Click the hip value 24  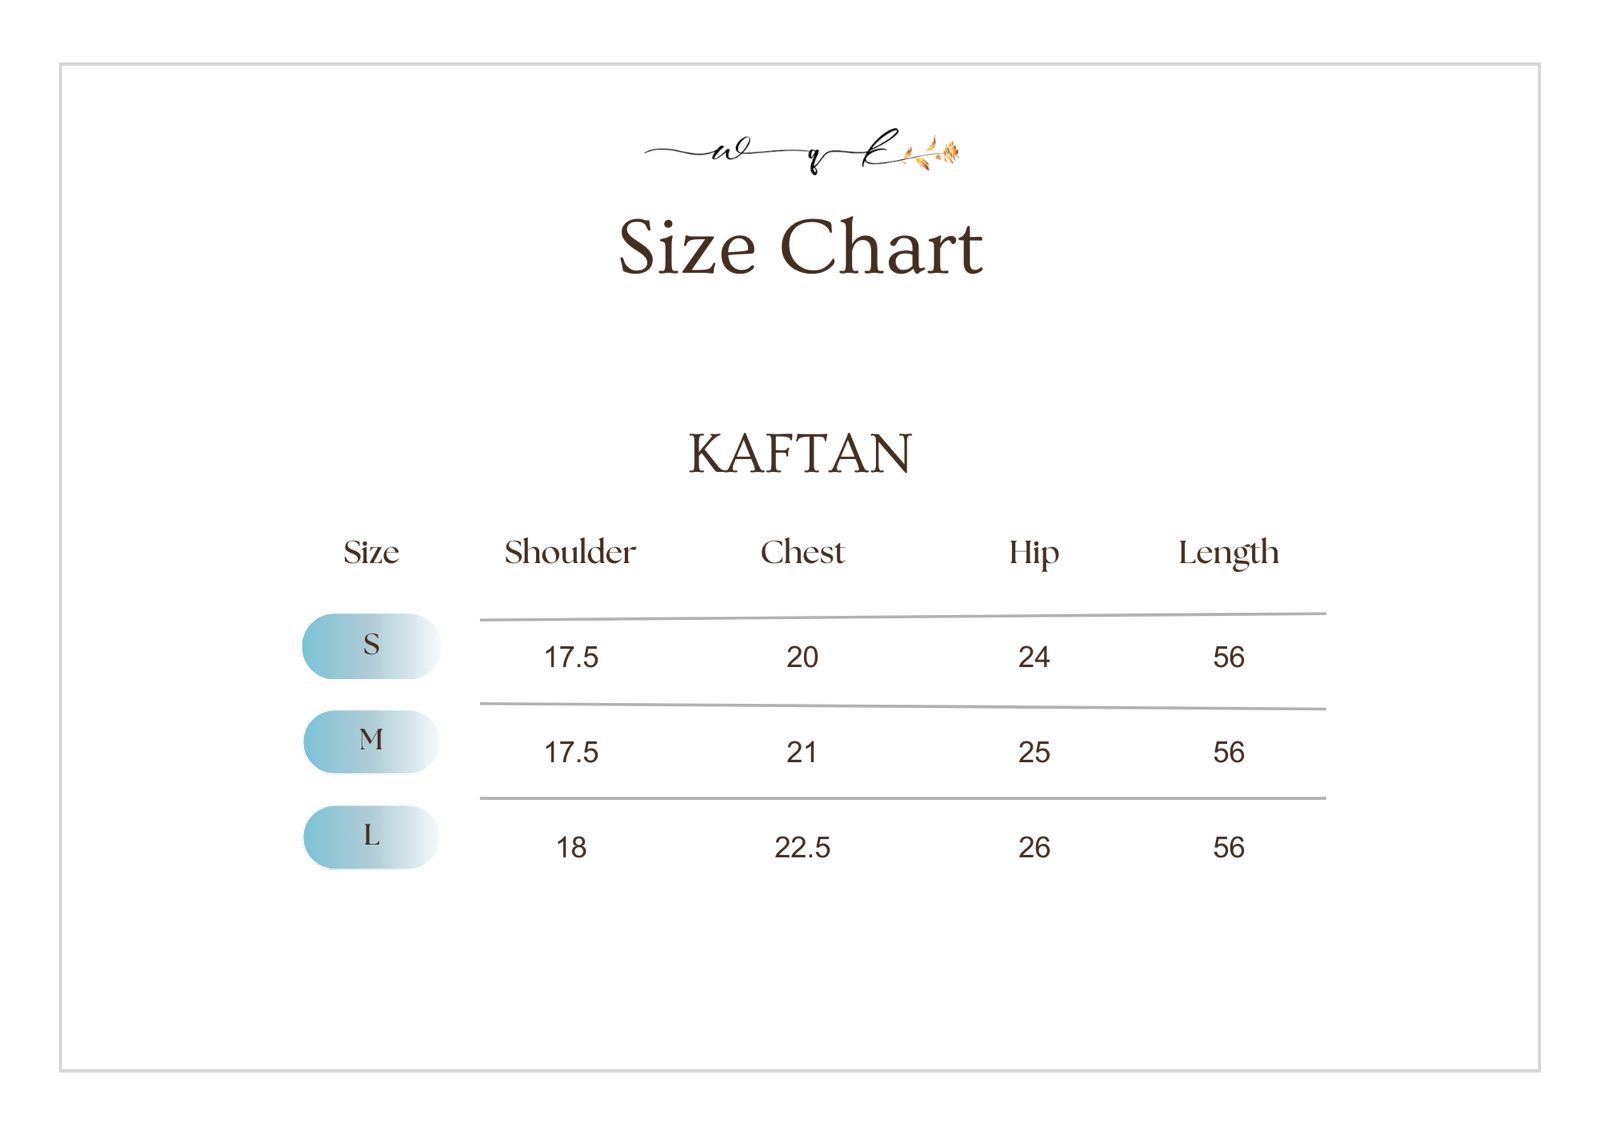(x=1033, y=657)
